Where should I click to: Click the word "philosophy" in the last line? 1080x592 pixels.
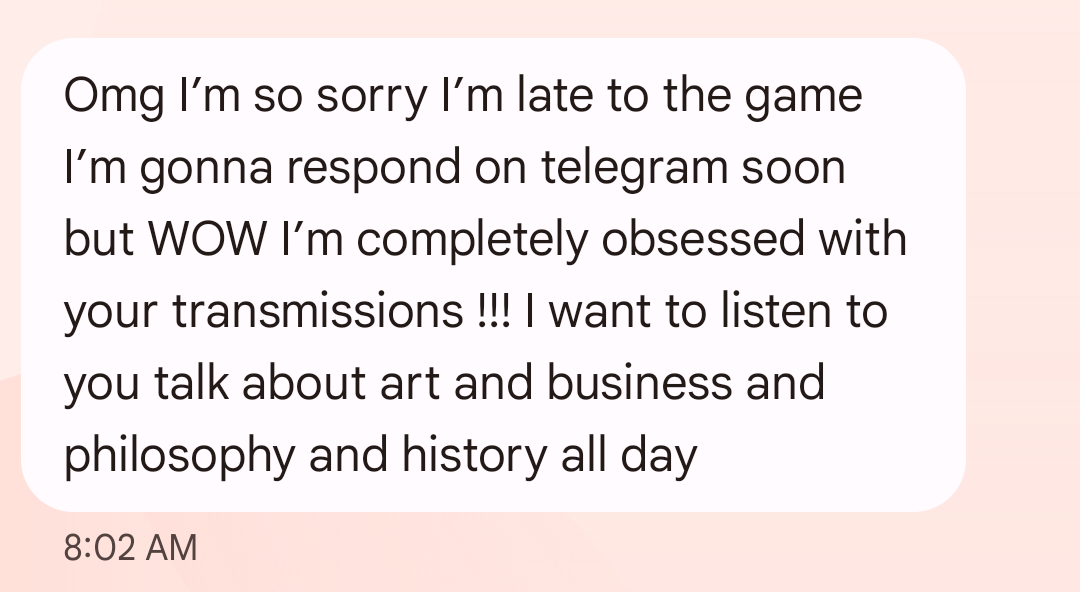point(179,456)
